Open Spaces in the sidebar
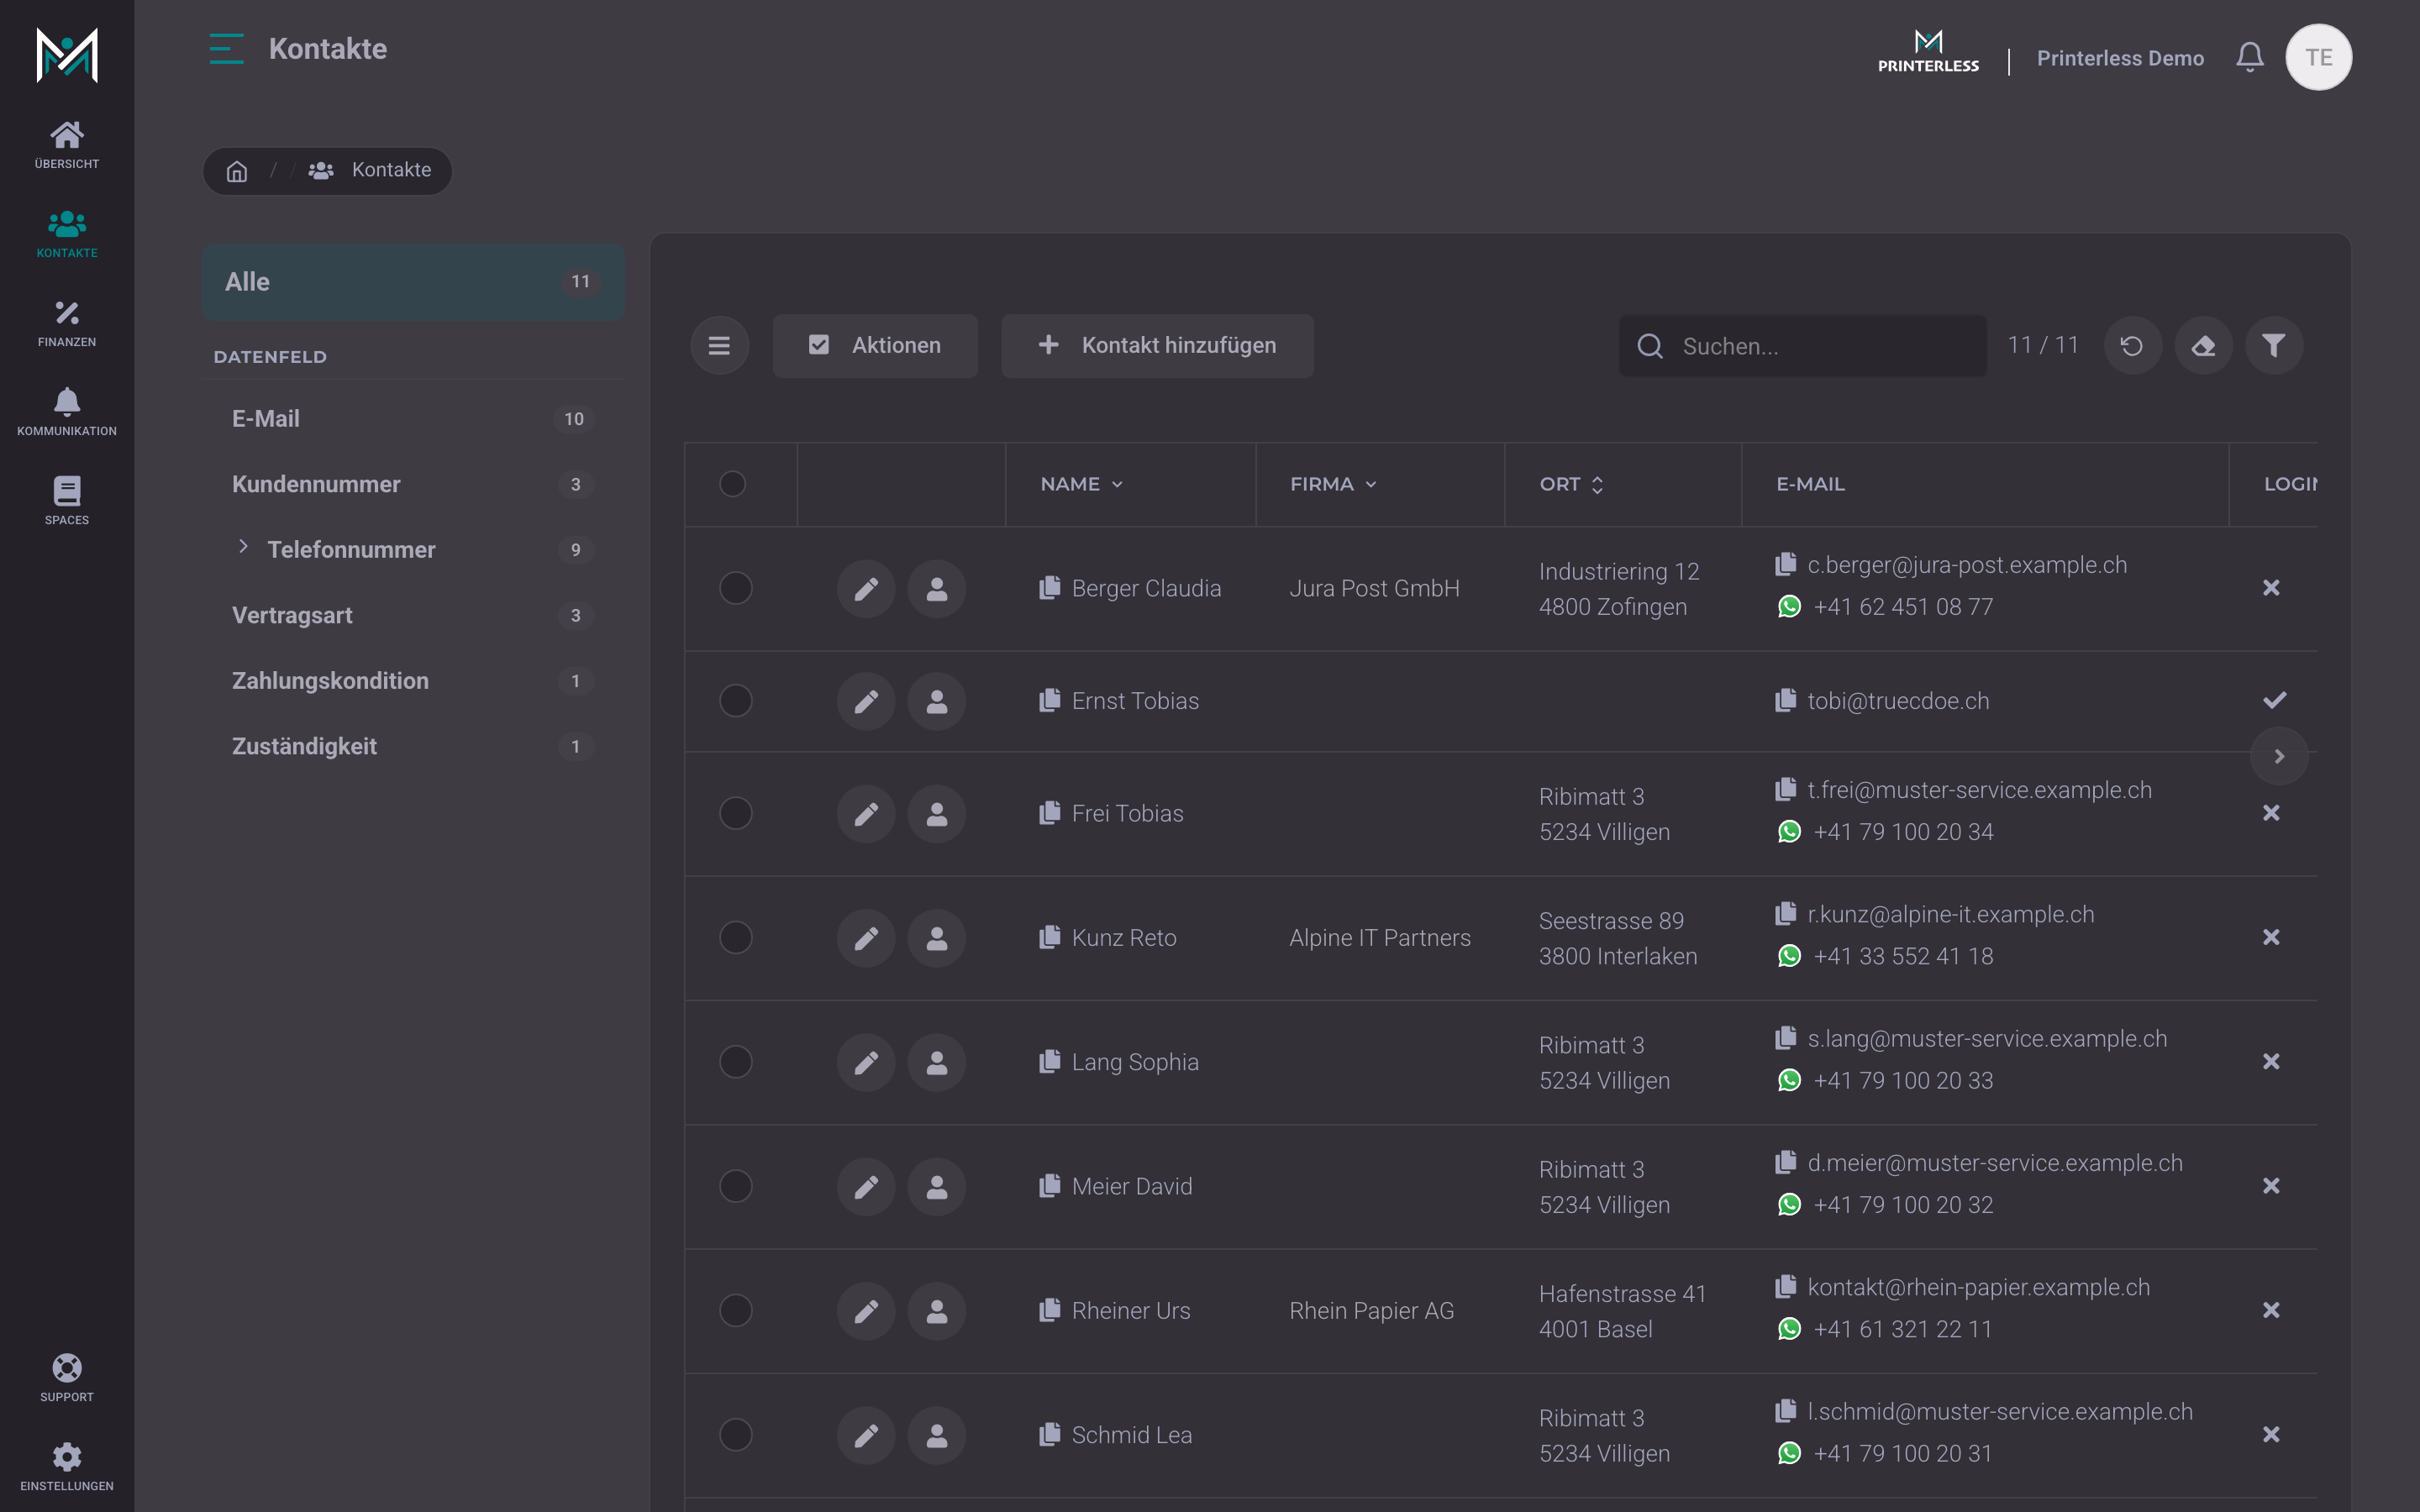Image resolution: width=2420 pixels, height=1512 pixels. point(67,502)
